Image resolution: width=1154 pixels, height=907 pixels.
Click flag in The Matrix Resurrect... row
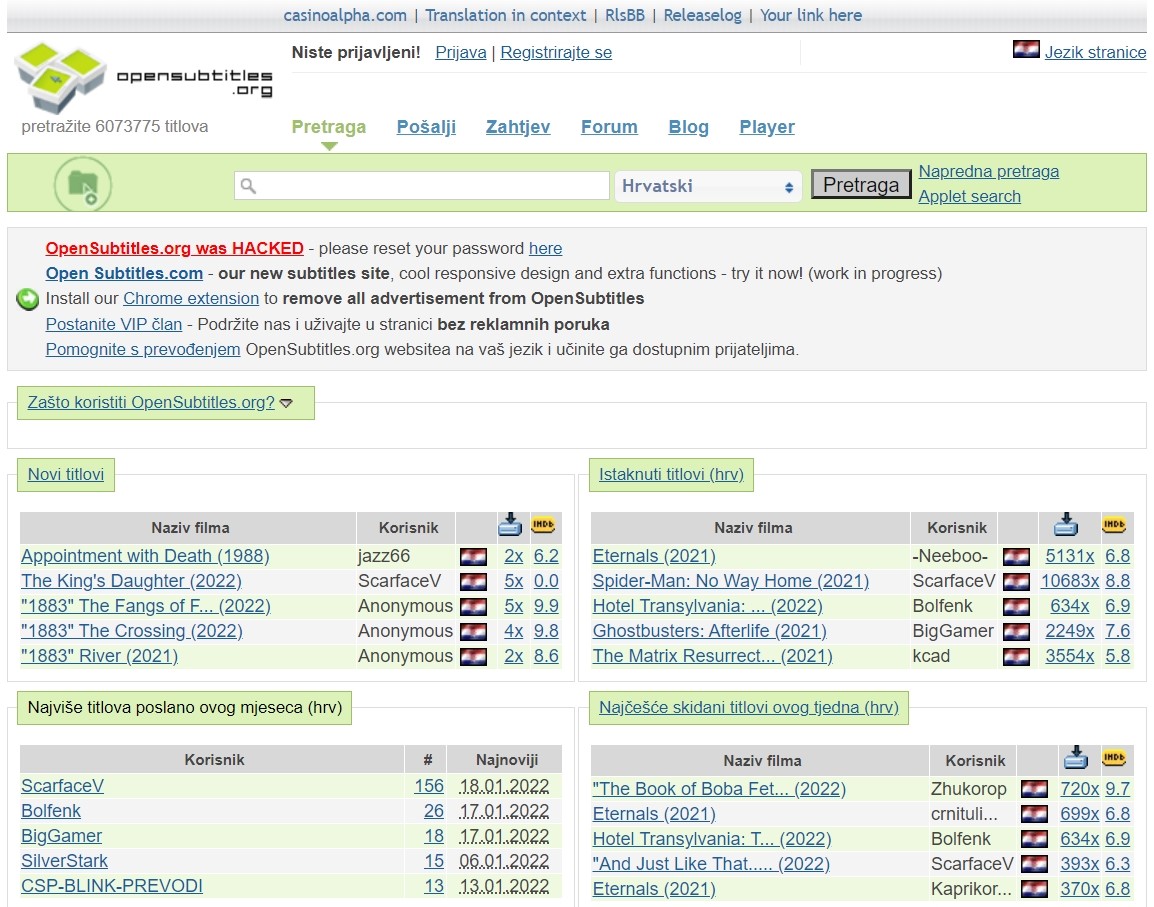pos(1016,657)
